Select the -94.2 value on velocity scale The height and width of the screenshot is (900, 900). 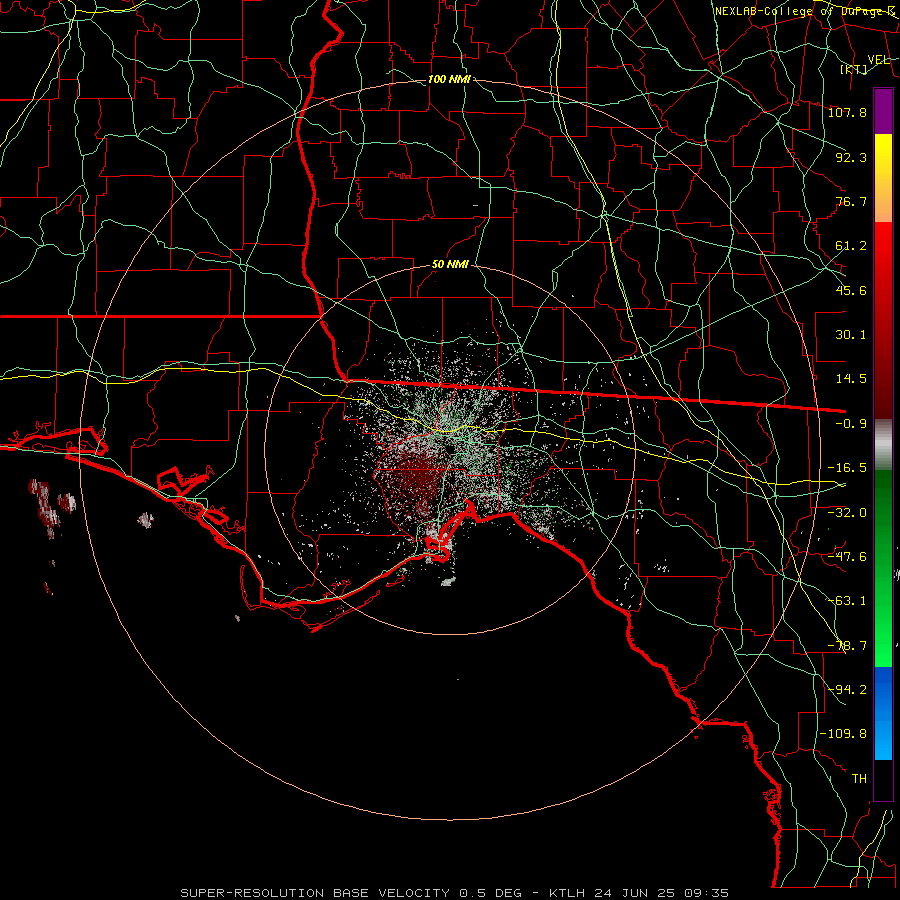click(847, 690)
